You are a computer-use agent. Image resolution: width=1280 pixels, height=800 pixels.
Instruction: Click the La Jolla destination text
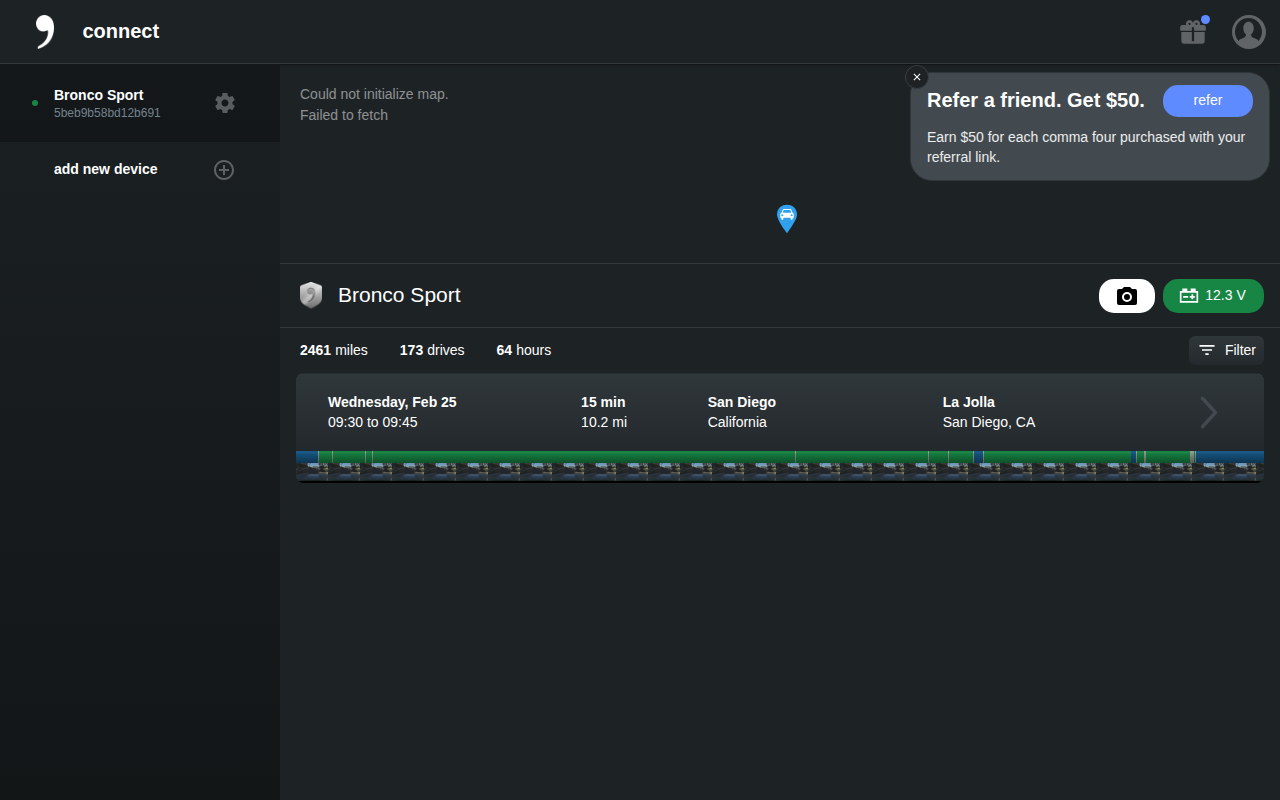[x=969, y=402]
